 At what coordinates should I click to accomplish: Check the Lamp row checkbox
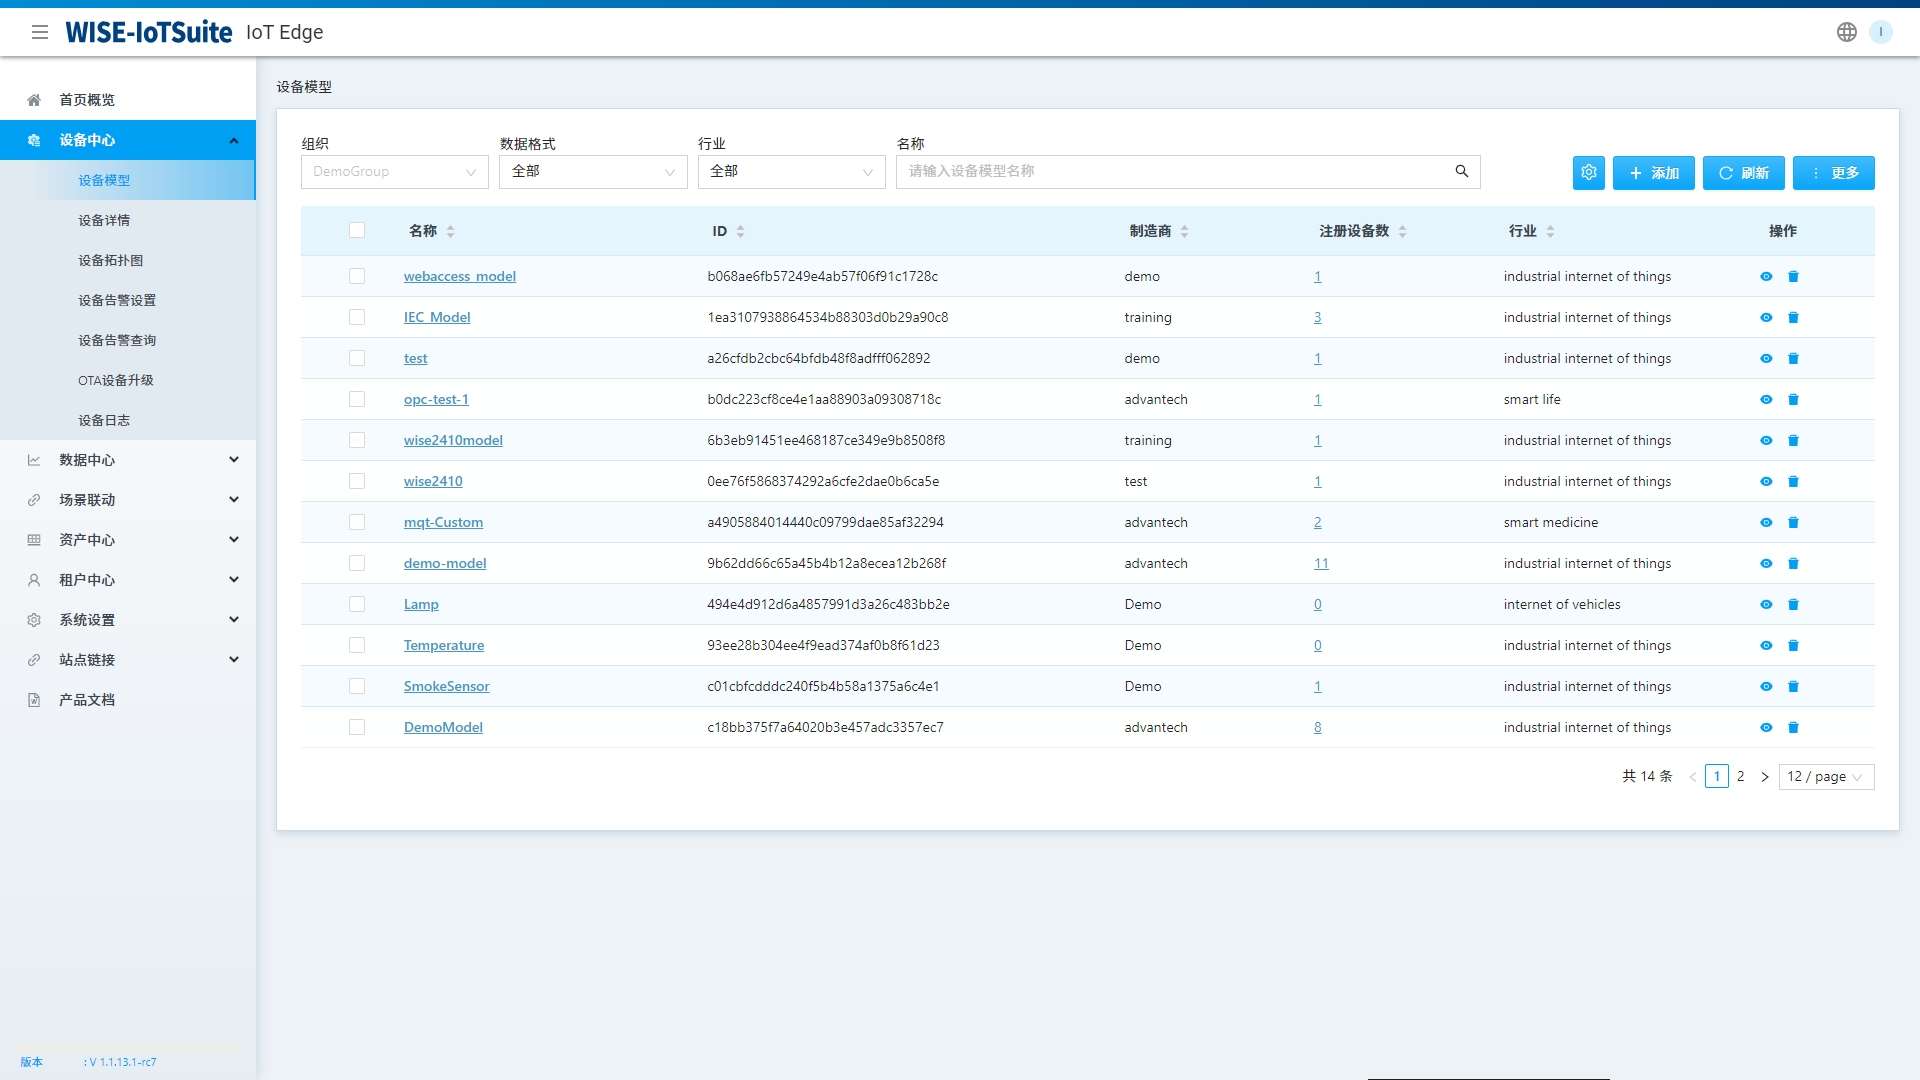(x=357, y=604)
